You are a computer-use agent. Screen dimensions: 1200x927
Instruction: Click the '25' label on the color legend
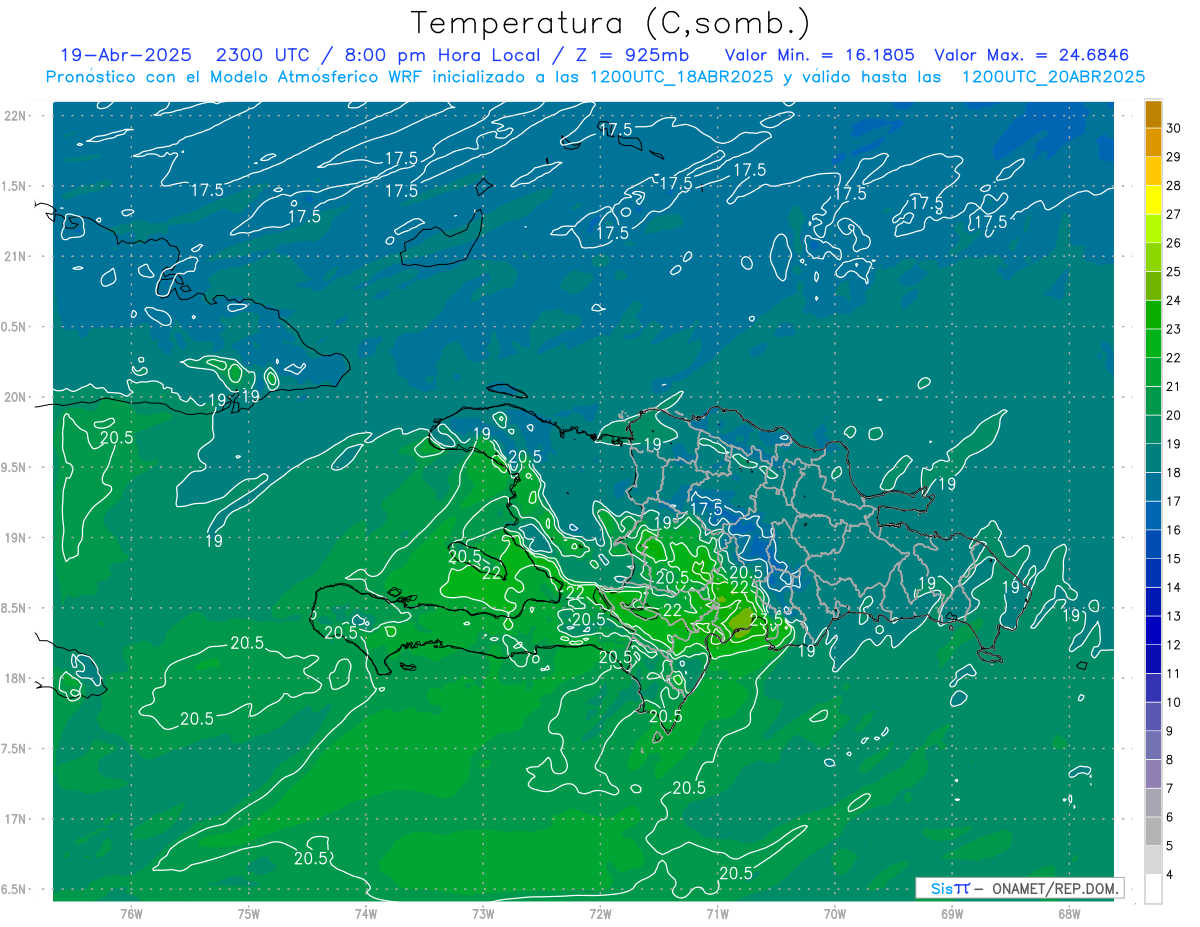pyautogui.click(x=1174, y=272)
